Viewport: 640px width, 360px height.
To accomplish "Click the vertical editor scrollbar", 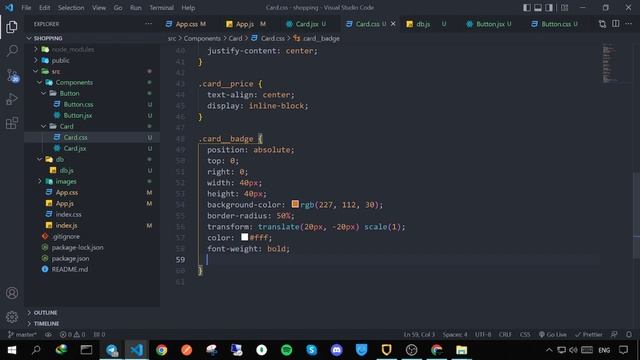I will tap(636, 215).
